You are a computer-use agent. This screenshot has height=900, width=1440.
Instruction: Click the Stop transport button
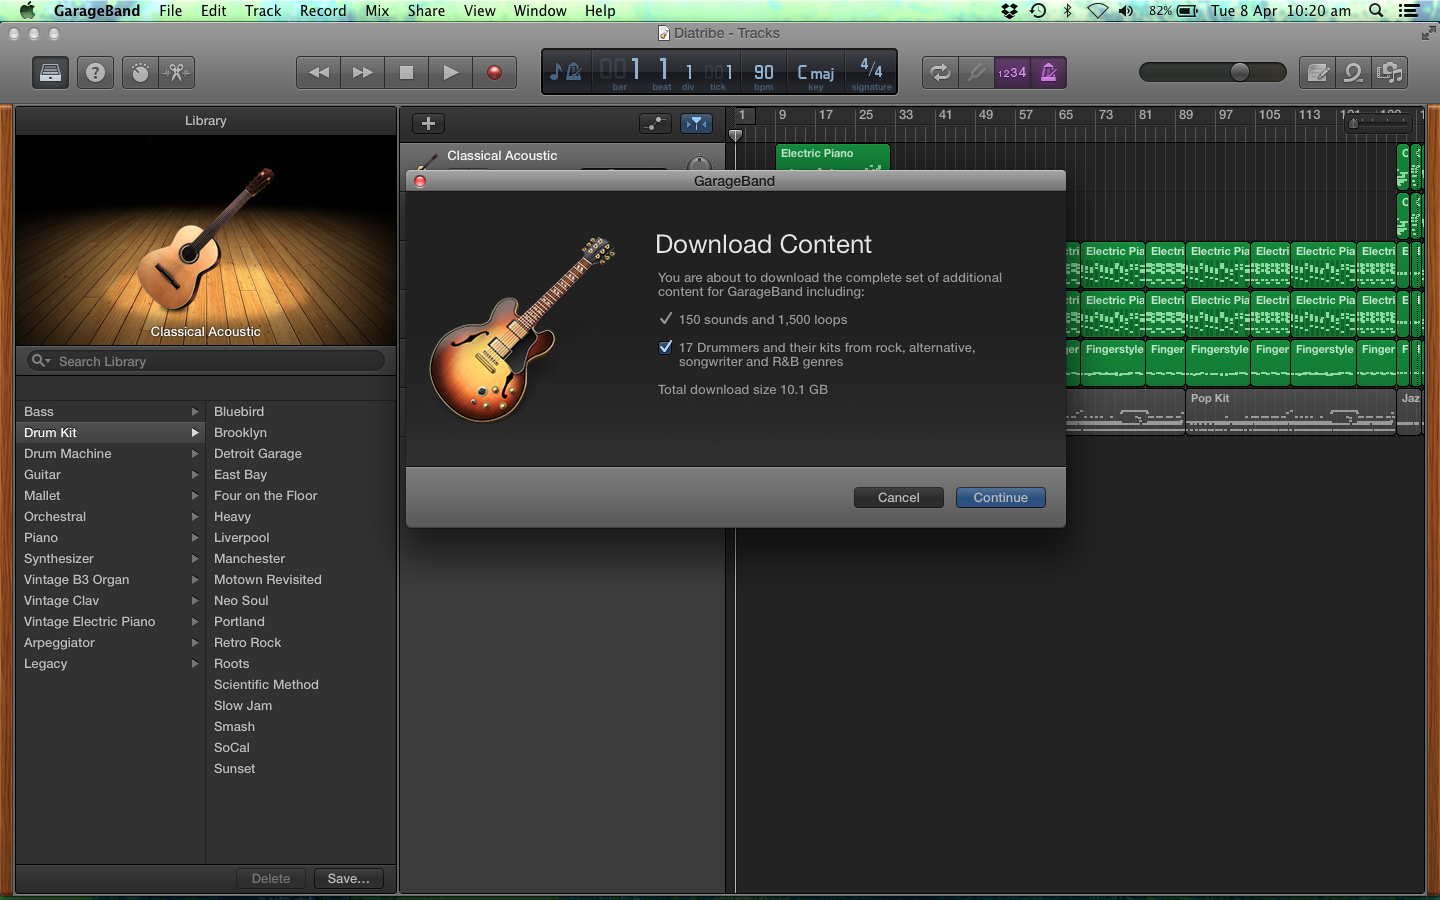406,73
